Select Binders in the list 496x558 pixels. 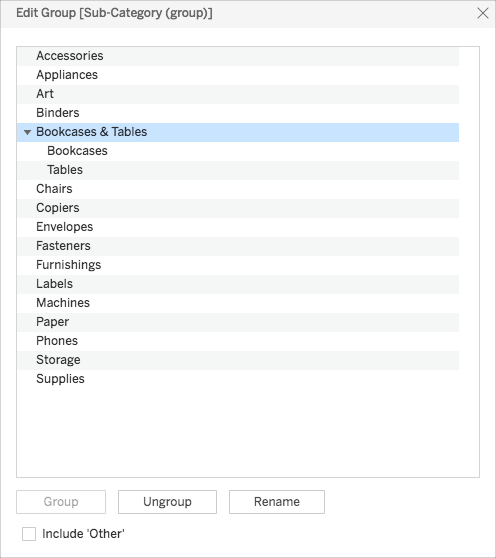click(x=238, y=113)
